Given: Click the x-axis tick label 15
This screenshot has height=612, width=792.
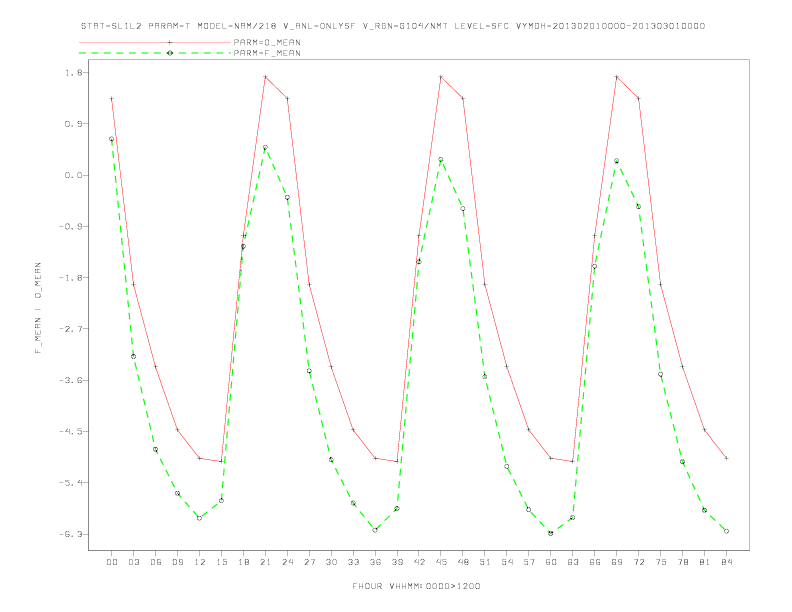Looking at the screenshot, I should (221, 562).
